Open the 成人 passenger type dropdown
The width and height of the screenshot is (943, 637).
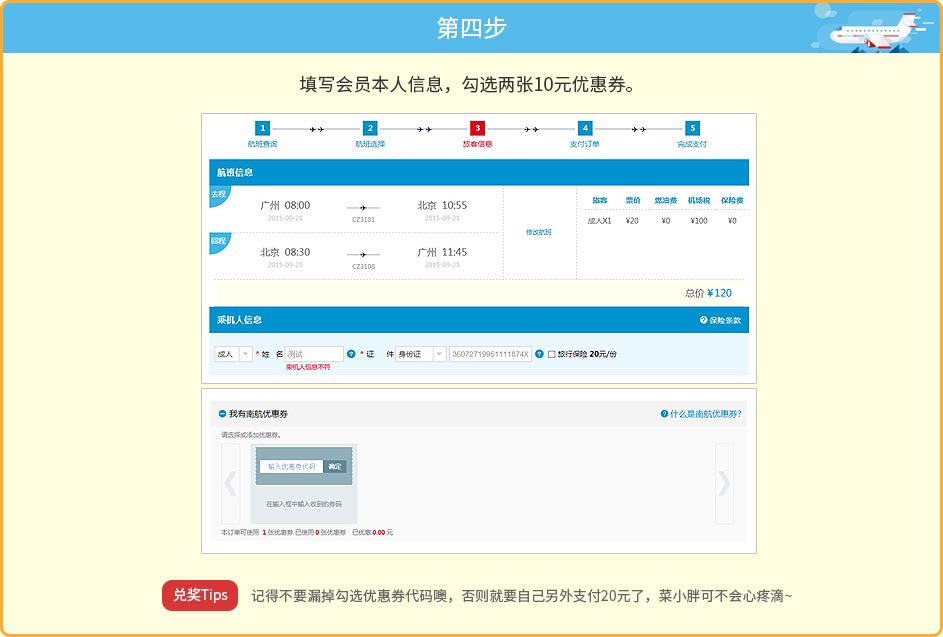[232, 354]
